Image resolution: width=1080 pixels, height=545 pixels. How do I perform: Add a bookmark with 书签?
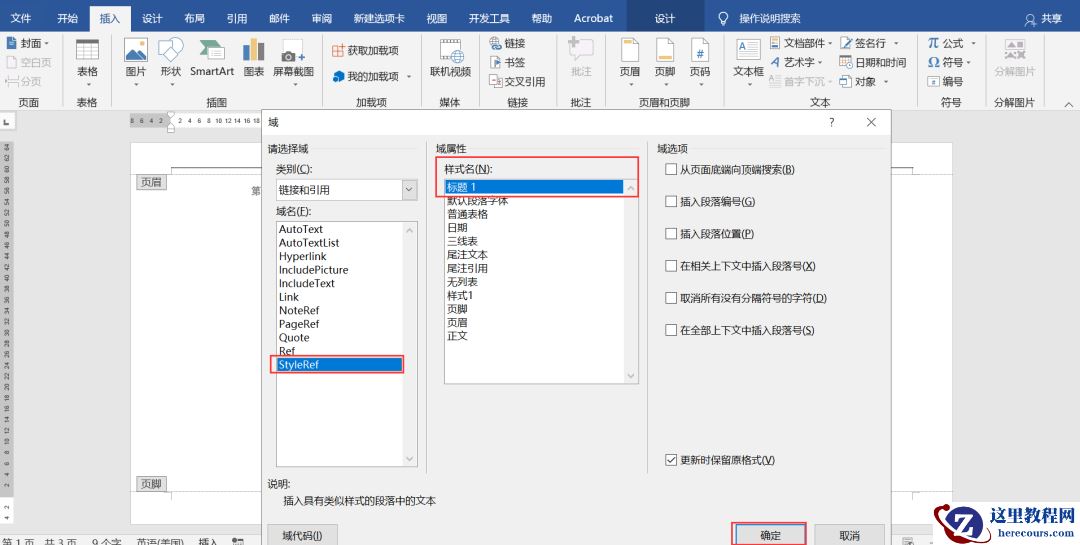[508, 63]
